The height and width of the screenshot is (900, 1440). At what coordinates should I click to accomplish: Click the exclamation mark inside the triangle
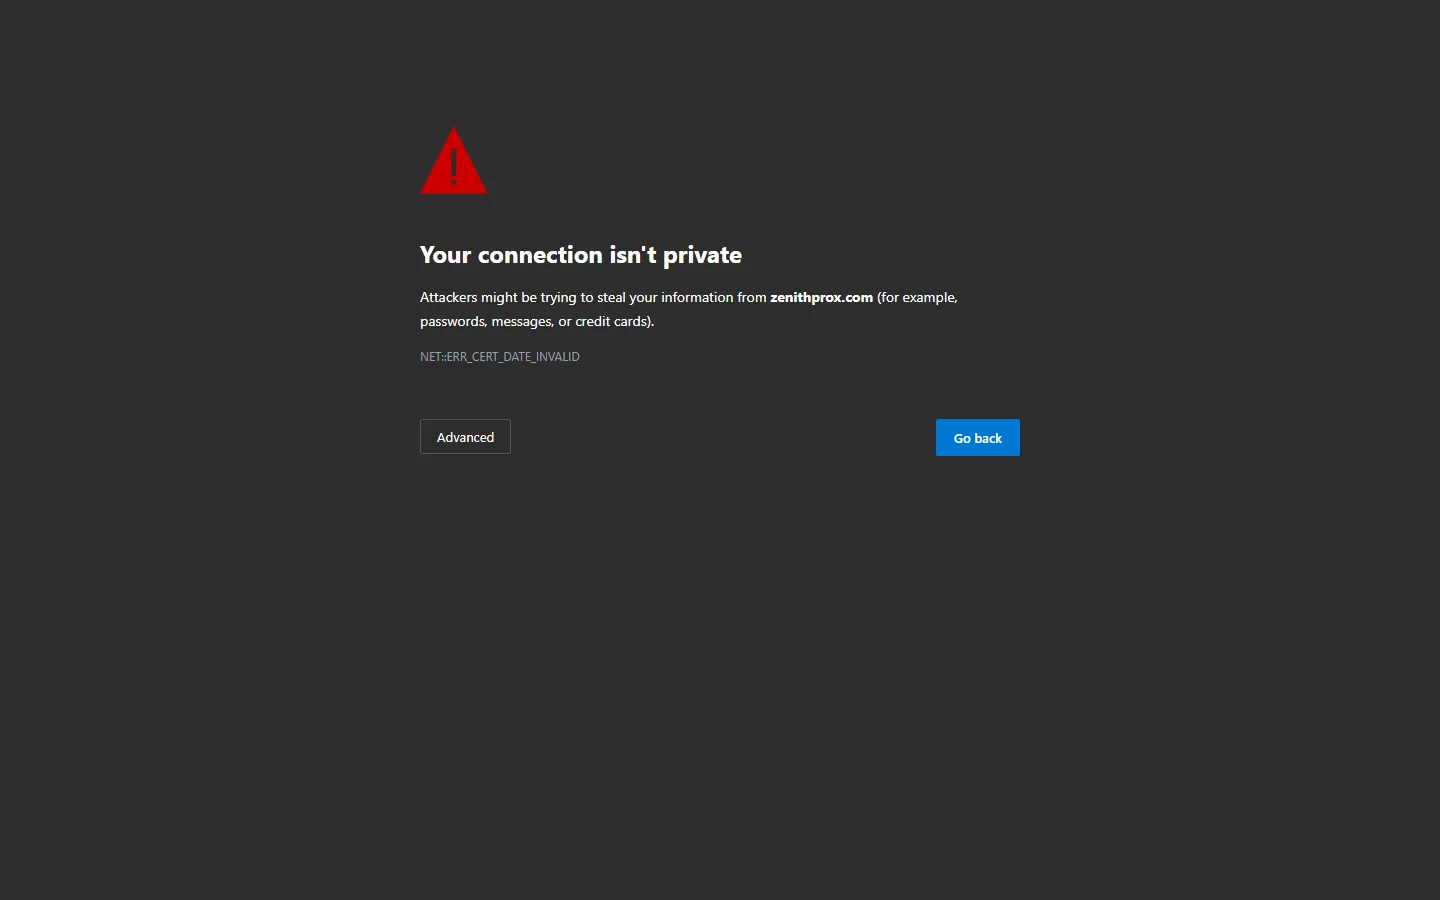click(x=454, y=167)
